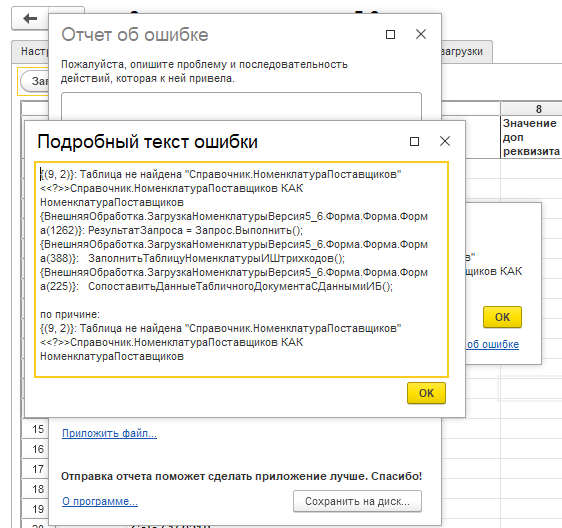Click the back arrow navigation button
Image resolution: width=562 pixels, height=528 pixels.
pyautogui.click(x=30, y=18)
